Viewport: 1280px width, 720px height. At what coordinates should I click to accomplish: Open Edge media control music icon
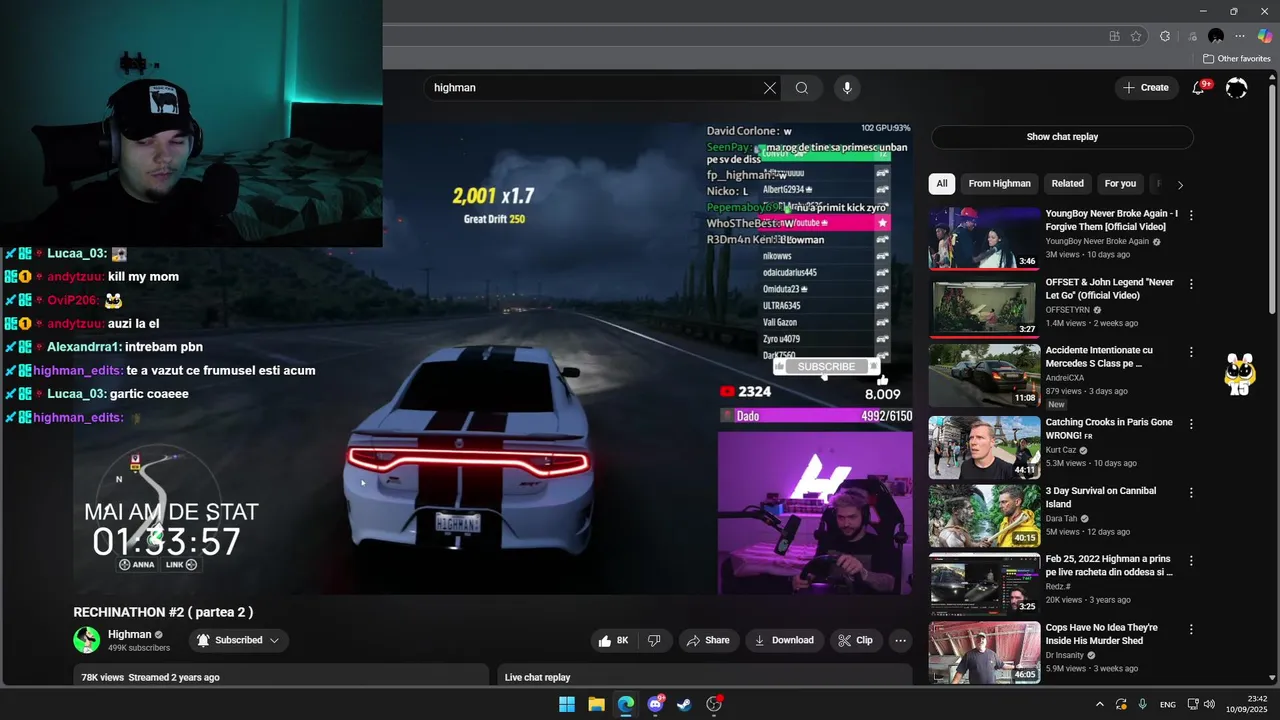[1191, 36]
